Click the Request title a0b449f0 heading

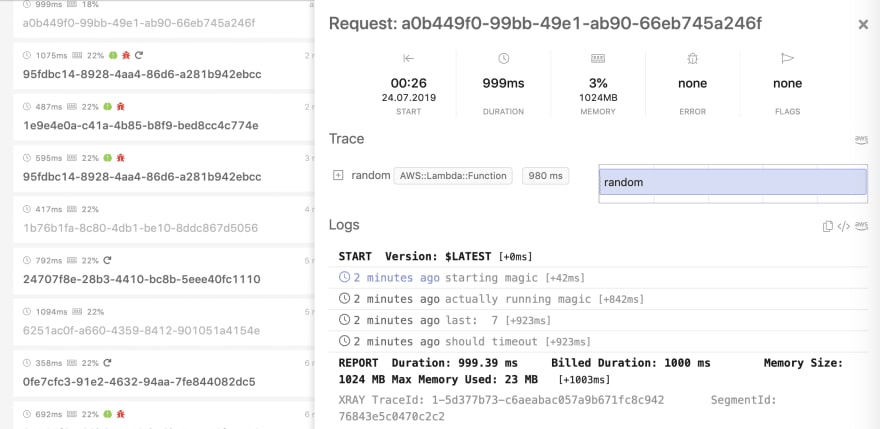(546, 24)
